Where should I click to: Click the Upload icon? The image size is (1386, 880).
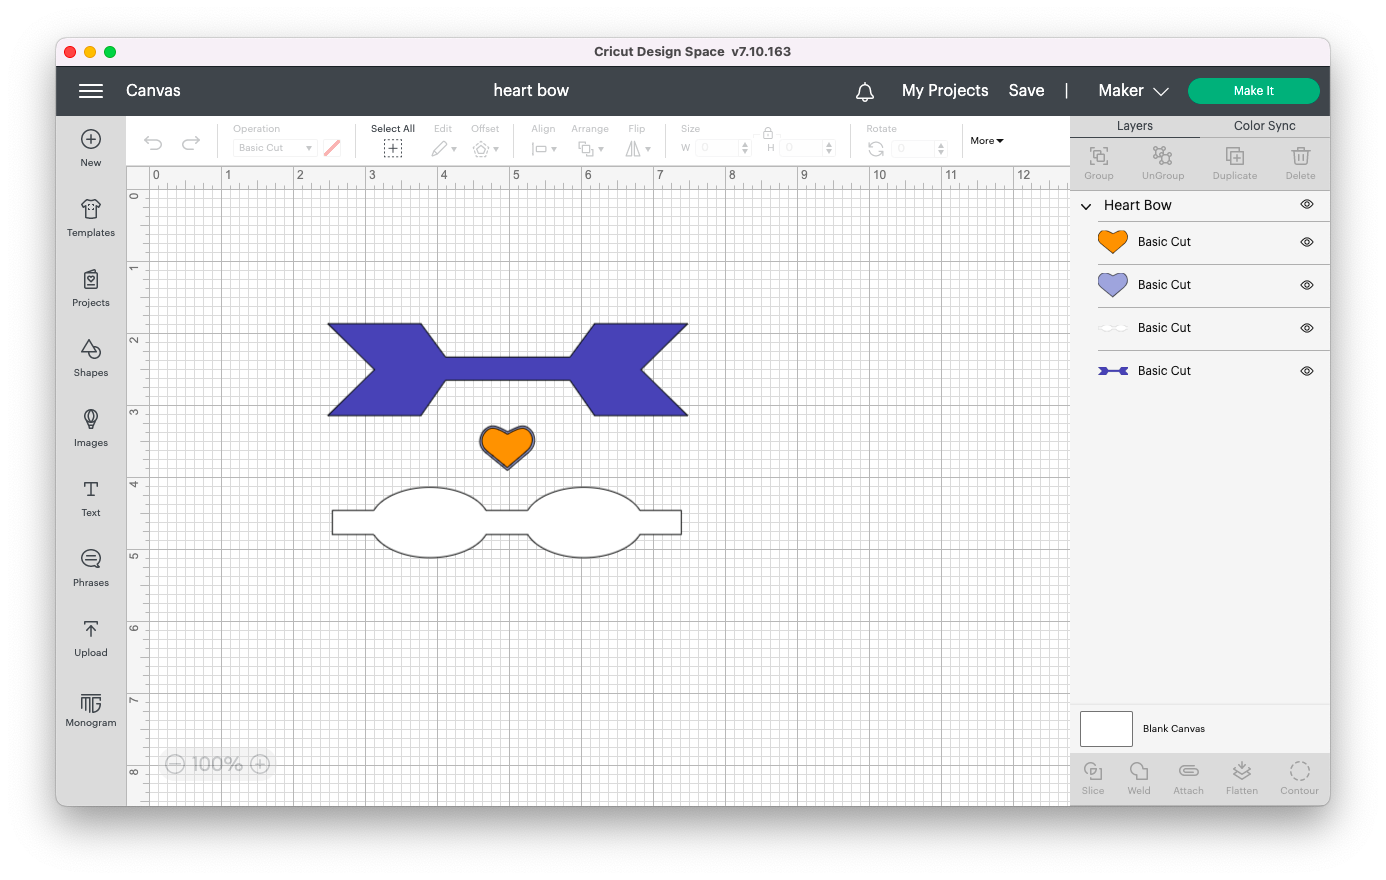click(x=91, y=636)
